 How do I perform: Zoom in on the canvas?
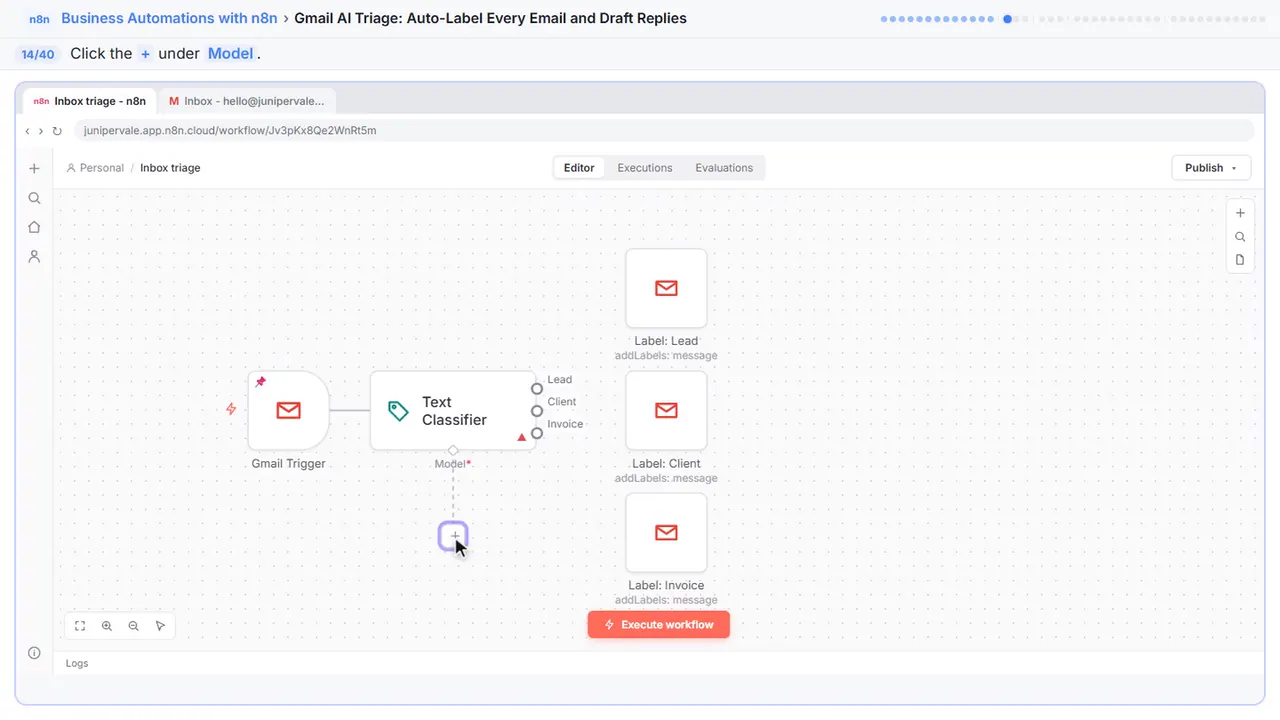107,626
